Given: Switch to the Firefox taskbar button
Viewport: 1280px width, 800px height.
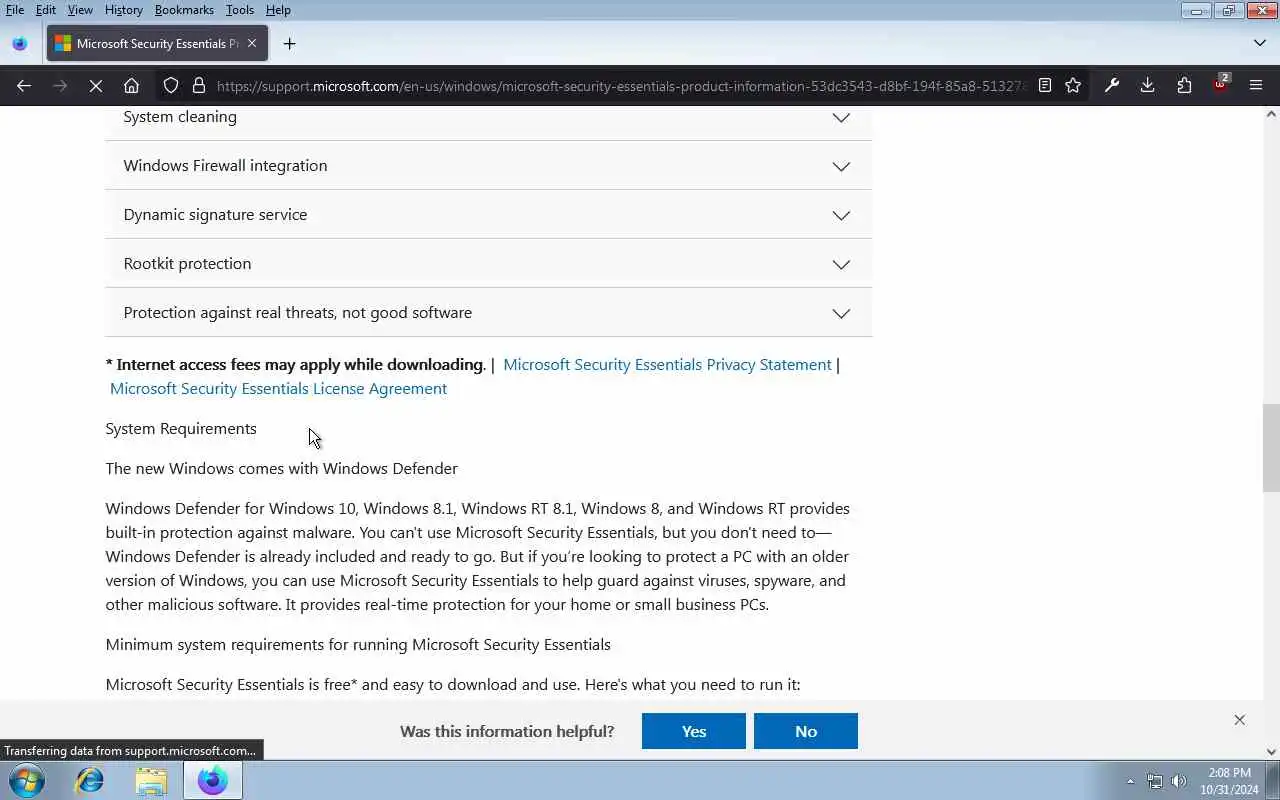Looking at the screenshot, I should click(212, 780).
